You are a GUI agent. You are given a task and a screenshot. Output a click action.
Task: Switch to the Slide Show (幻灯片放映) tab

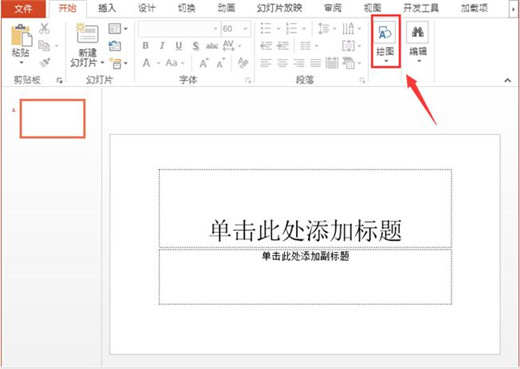pos(279,8)
